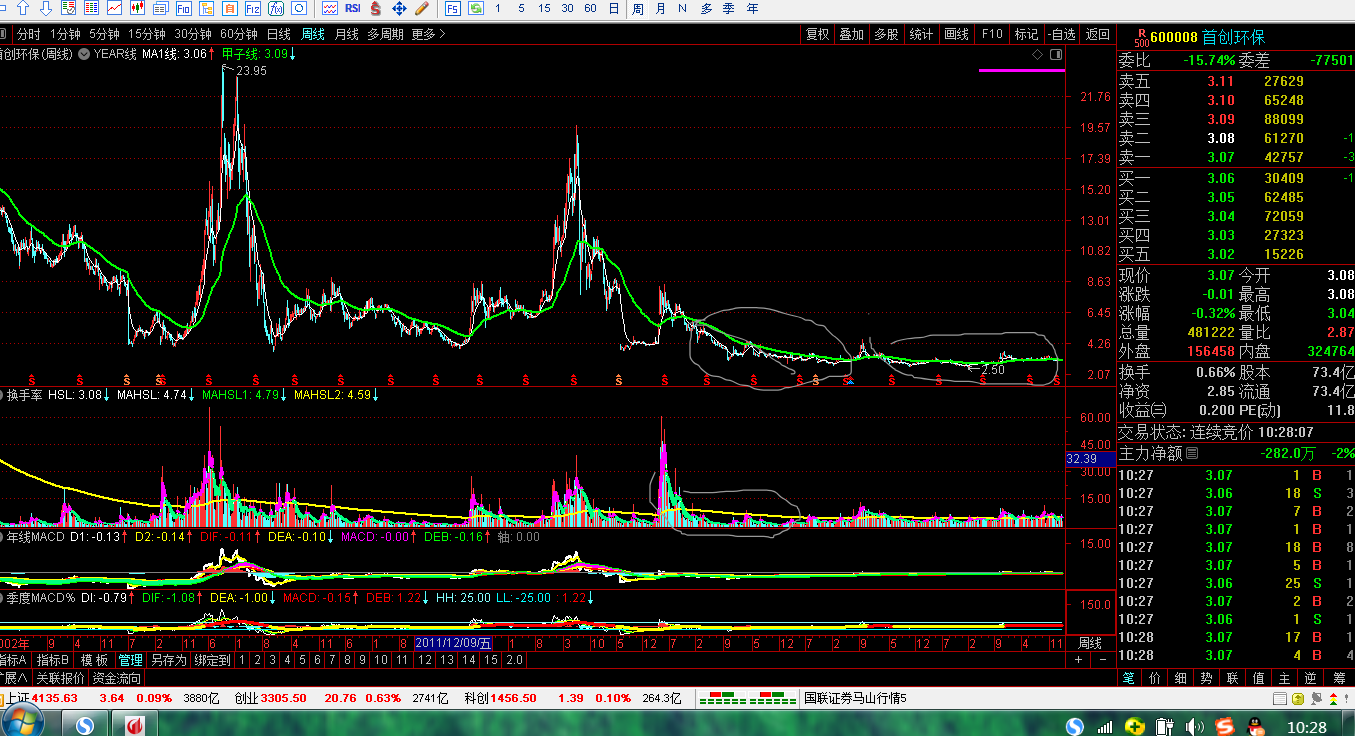Select the pencil drawing tool icon
Image resolution: width=1355 pixels, height=736 pixels.
[x=422, y=8]
